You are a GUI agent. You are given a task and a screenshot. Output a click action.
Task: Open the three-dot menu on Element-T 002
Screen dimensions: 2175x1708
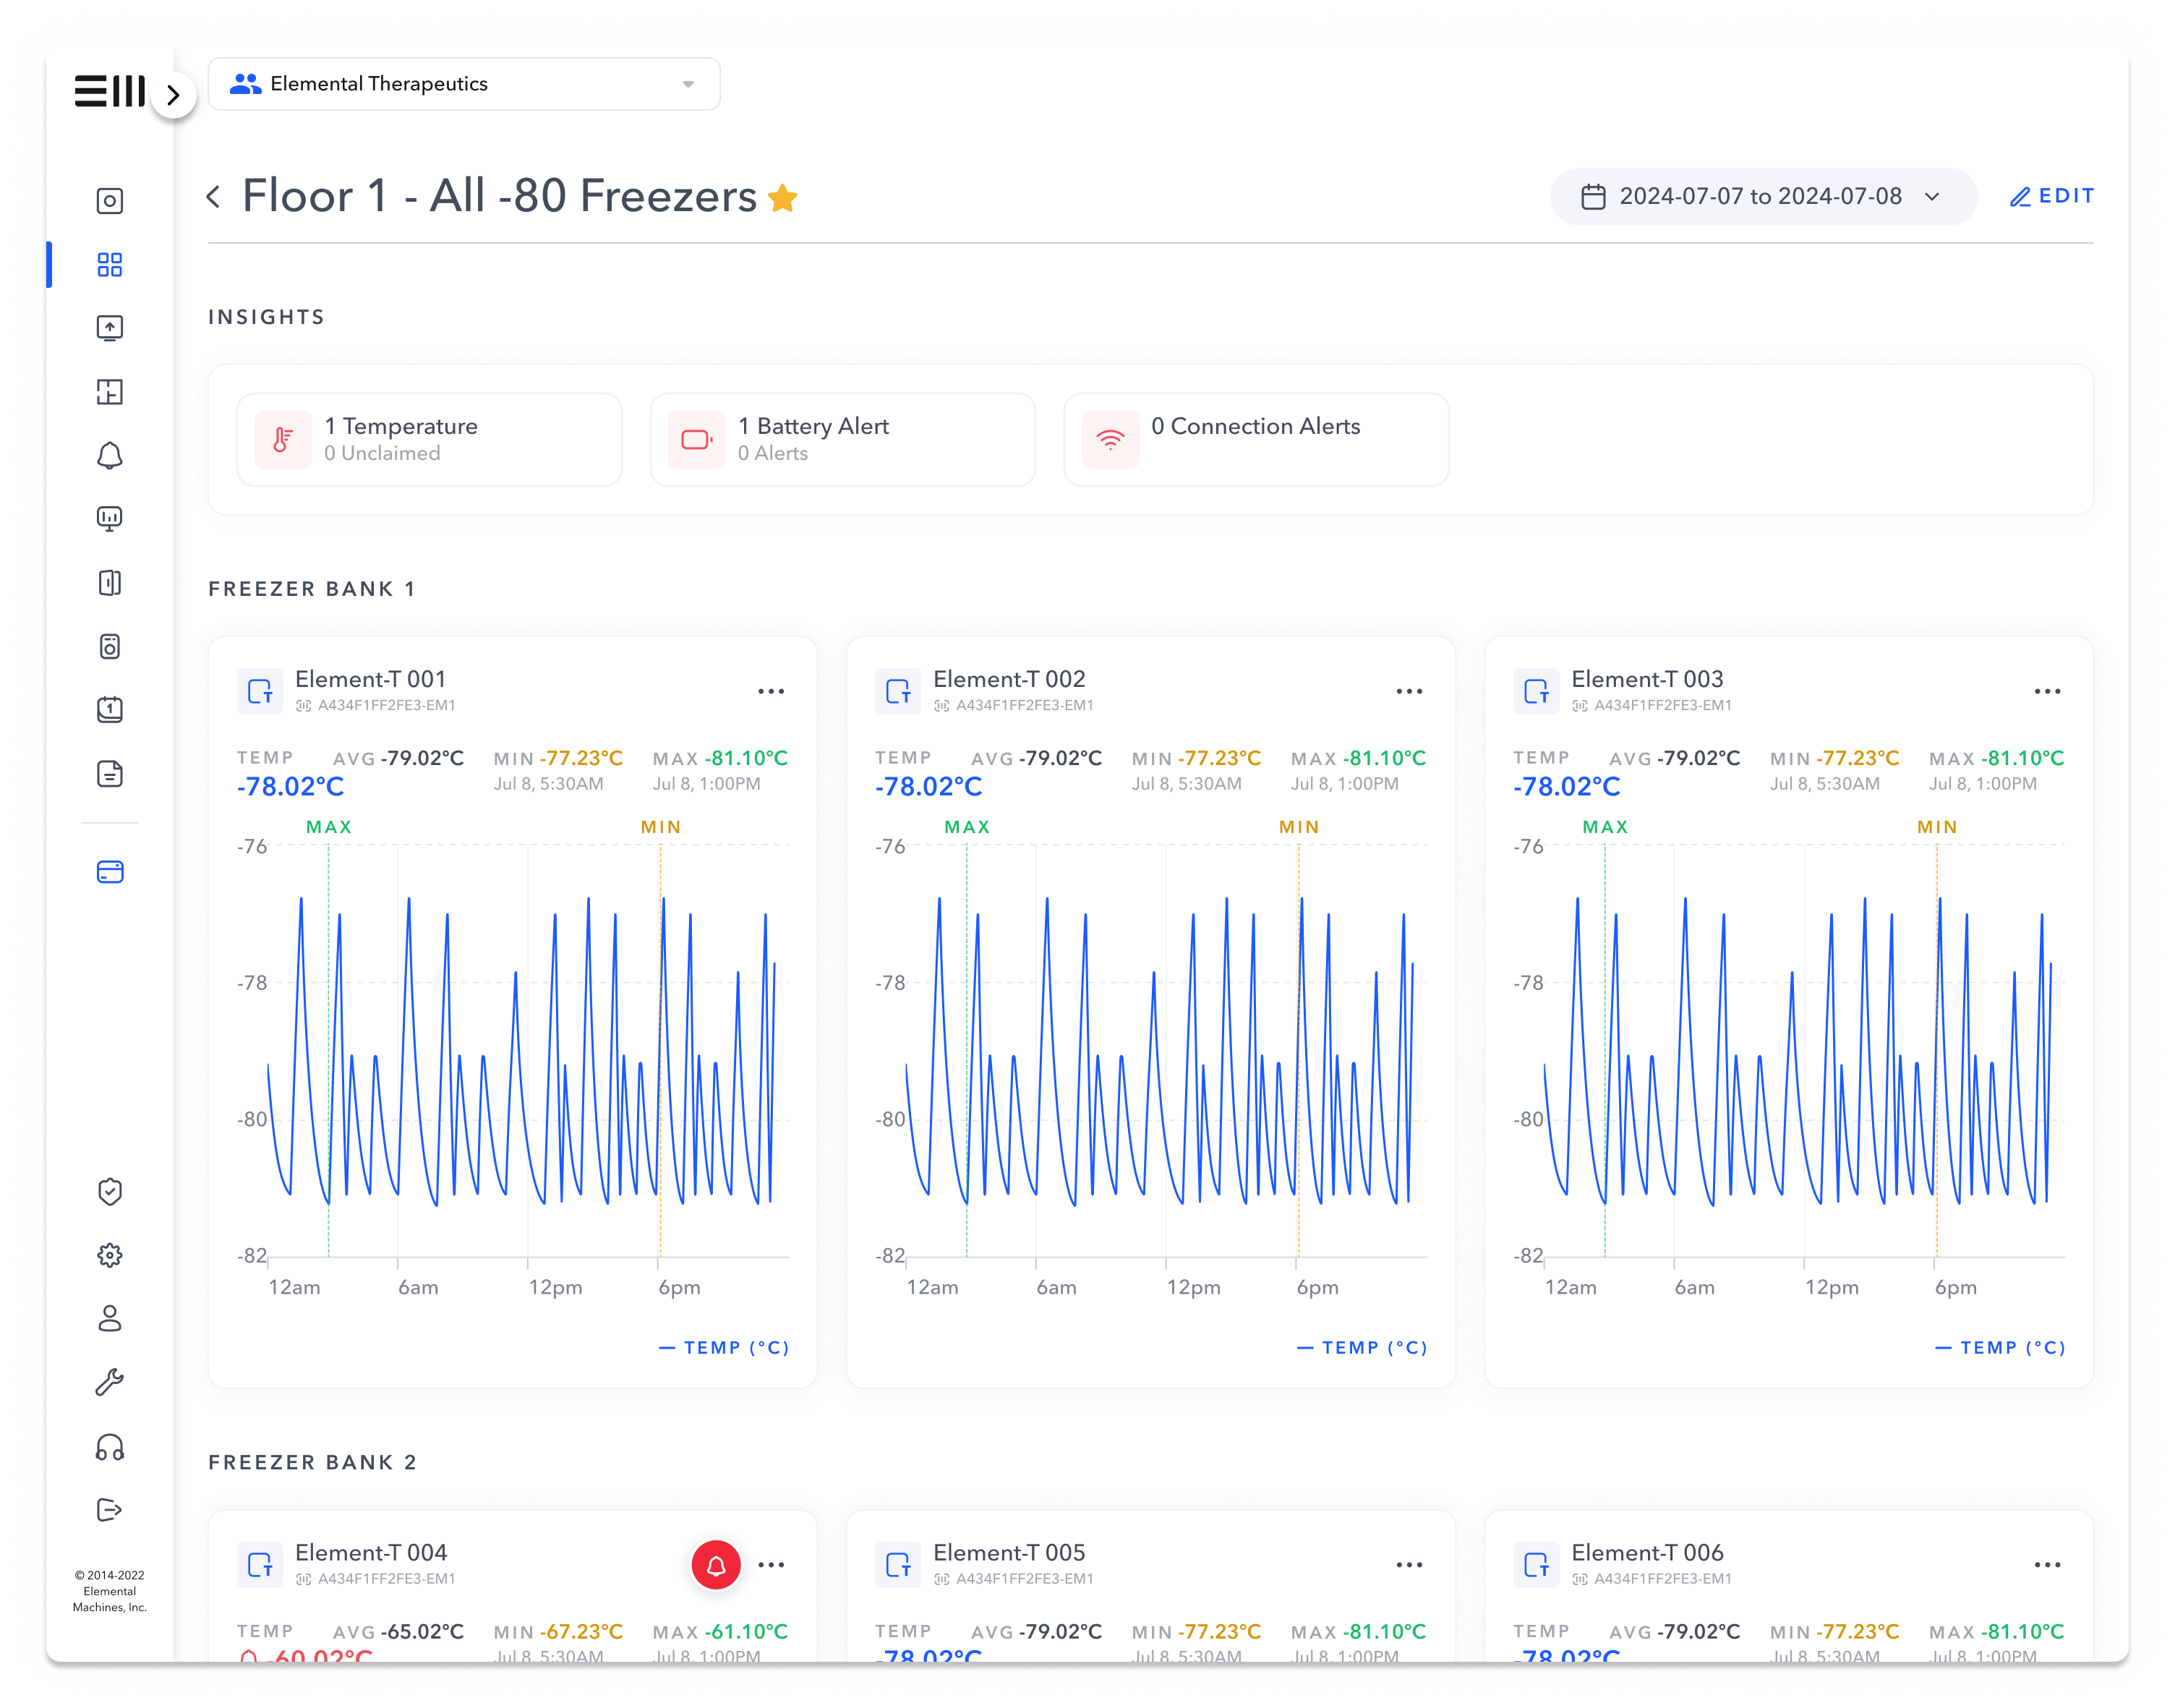(1409, 691)
